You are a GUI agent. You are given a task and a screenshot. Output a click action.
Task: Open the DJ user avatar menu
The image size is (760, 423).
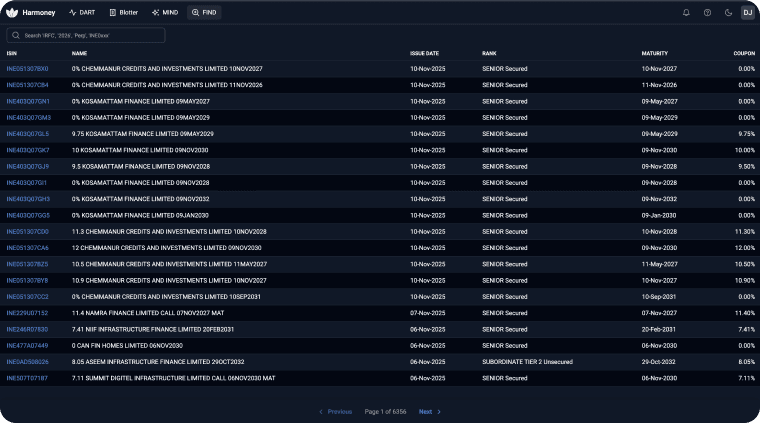coord(748,13)
